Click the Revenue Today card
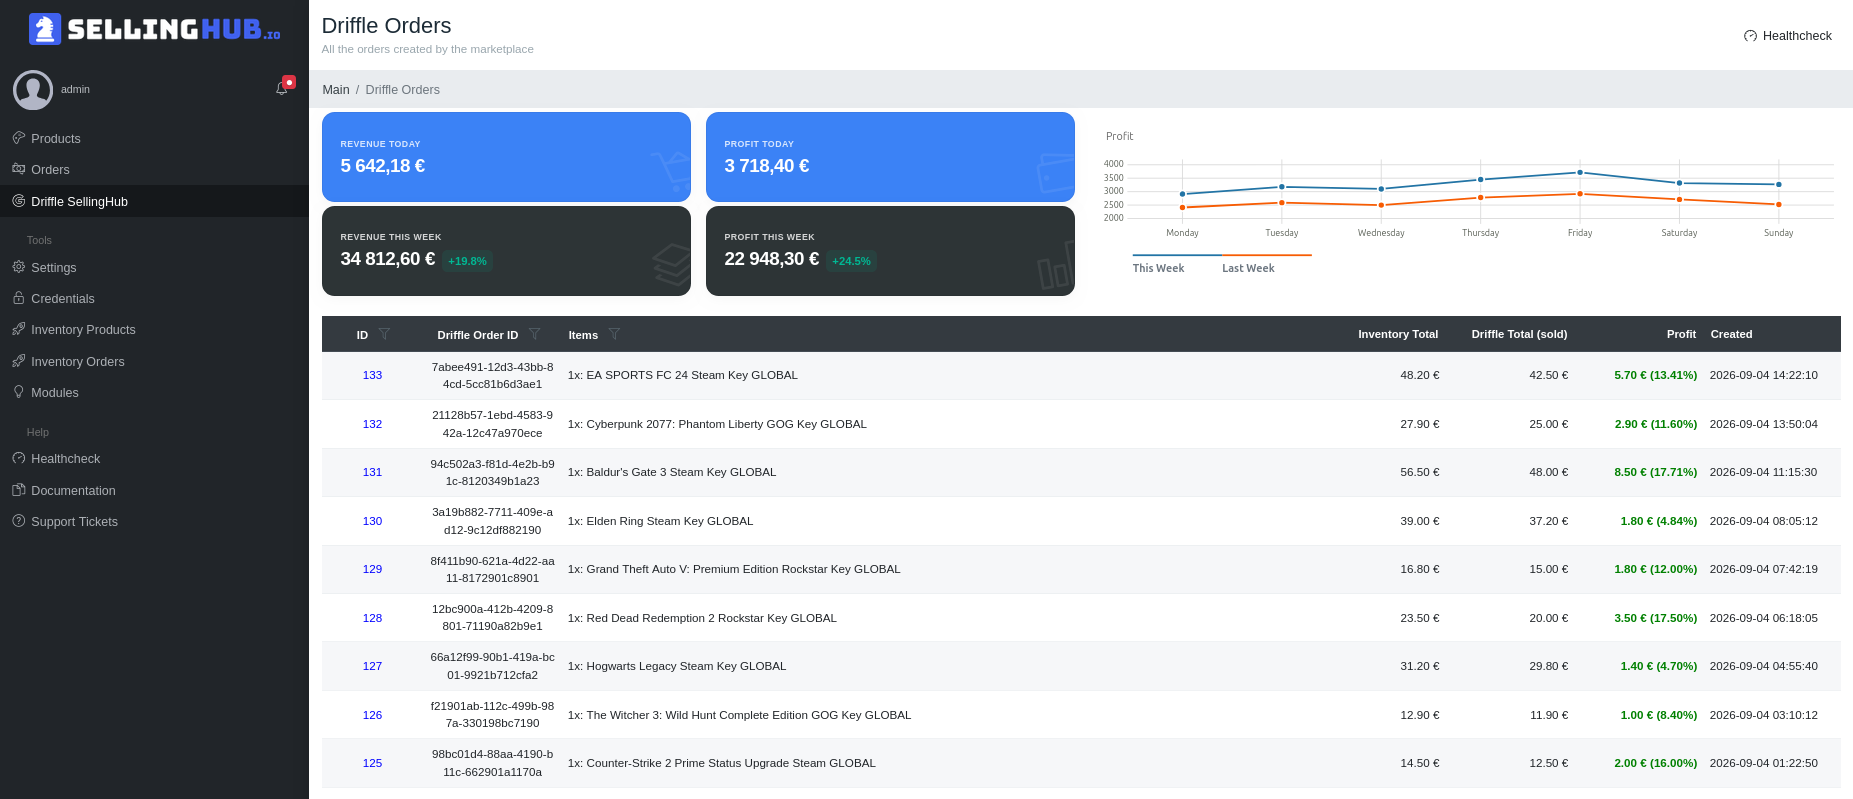The width and height of the screenshot is (1853, 799). click(x=506, y=157)
